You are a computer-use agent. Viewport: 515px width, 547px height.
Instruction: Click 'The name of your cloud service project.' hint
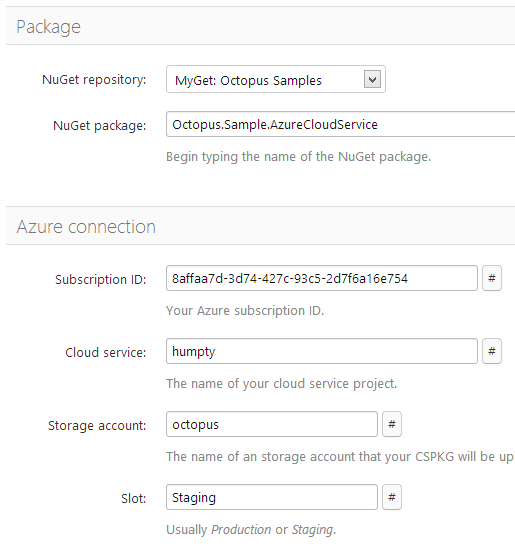(282, 384)
